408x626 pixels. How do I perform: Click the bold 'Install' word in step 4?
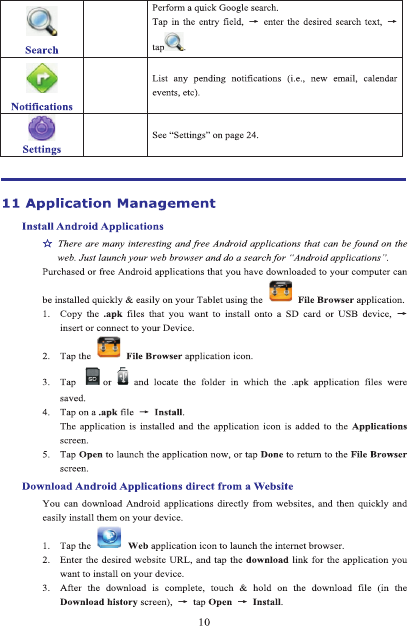[x=169, y=412]
